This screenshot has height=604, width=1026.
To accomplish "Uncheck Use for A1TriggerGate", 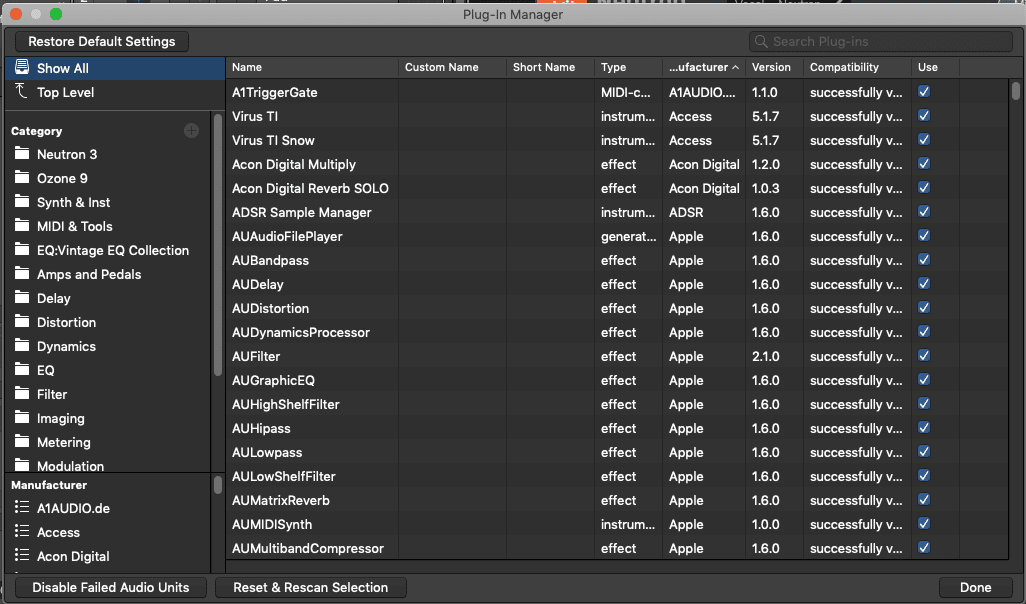I will pyautogui.click(x=924, y=92).
